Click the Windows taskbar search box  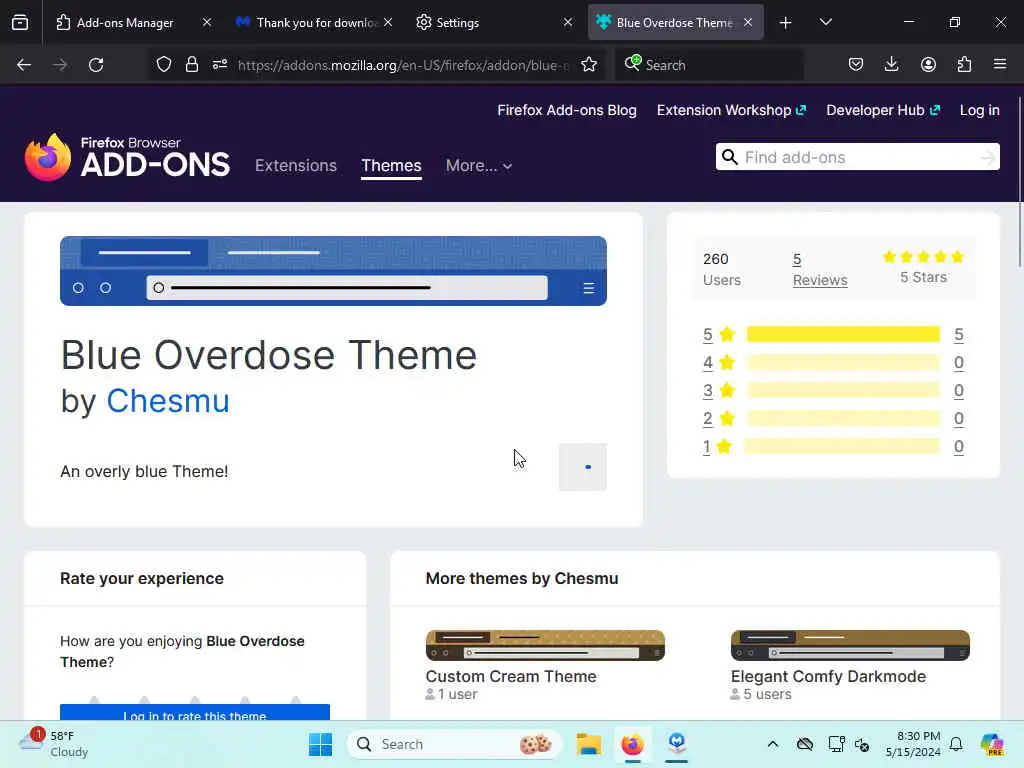pyautogui.click(x=455, y=744)
